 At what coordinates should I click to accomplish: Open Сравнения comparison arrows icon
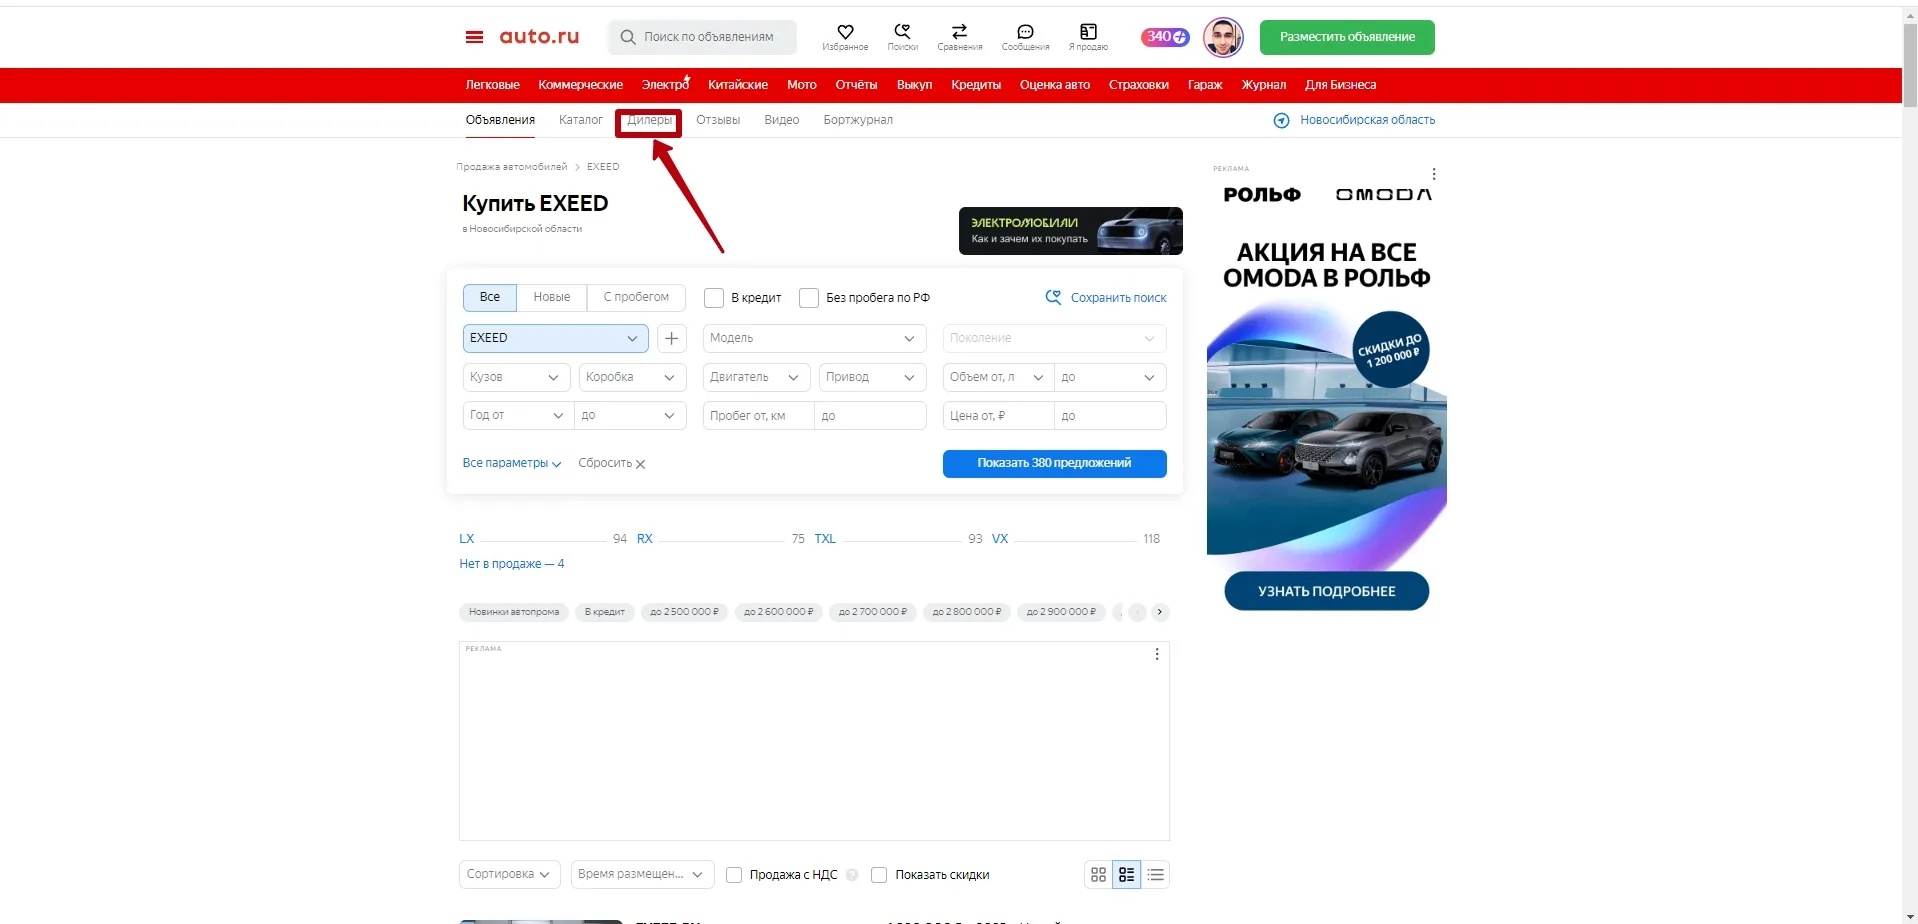[x=959, y=33]
